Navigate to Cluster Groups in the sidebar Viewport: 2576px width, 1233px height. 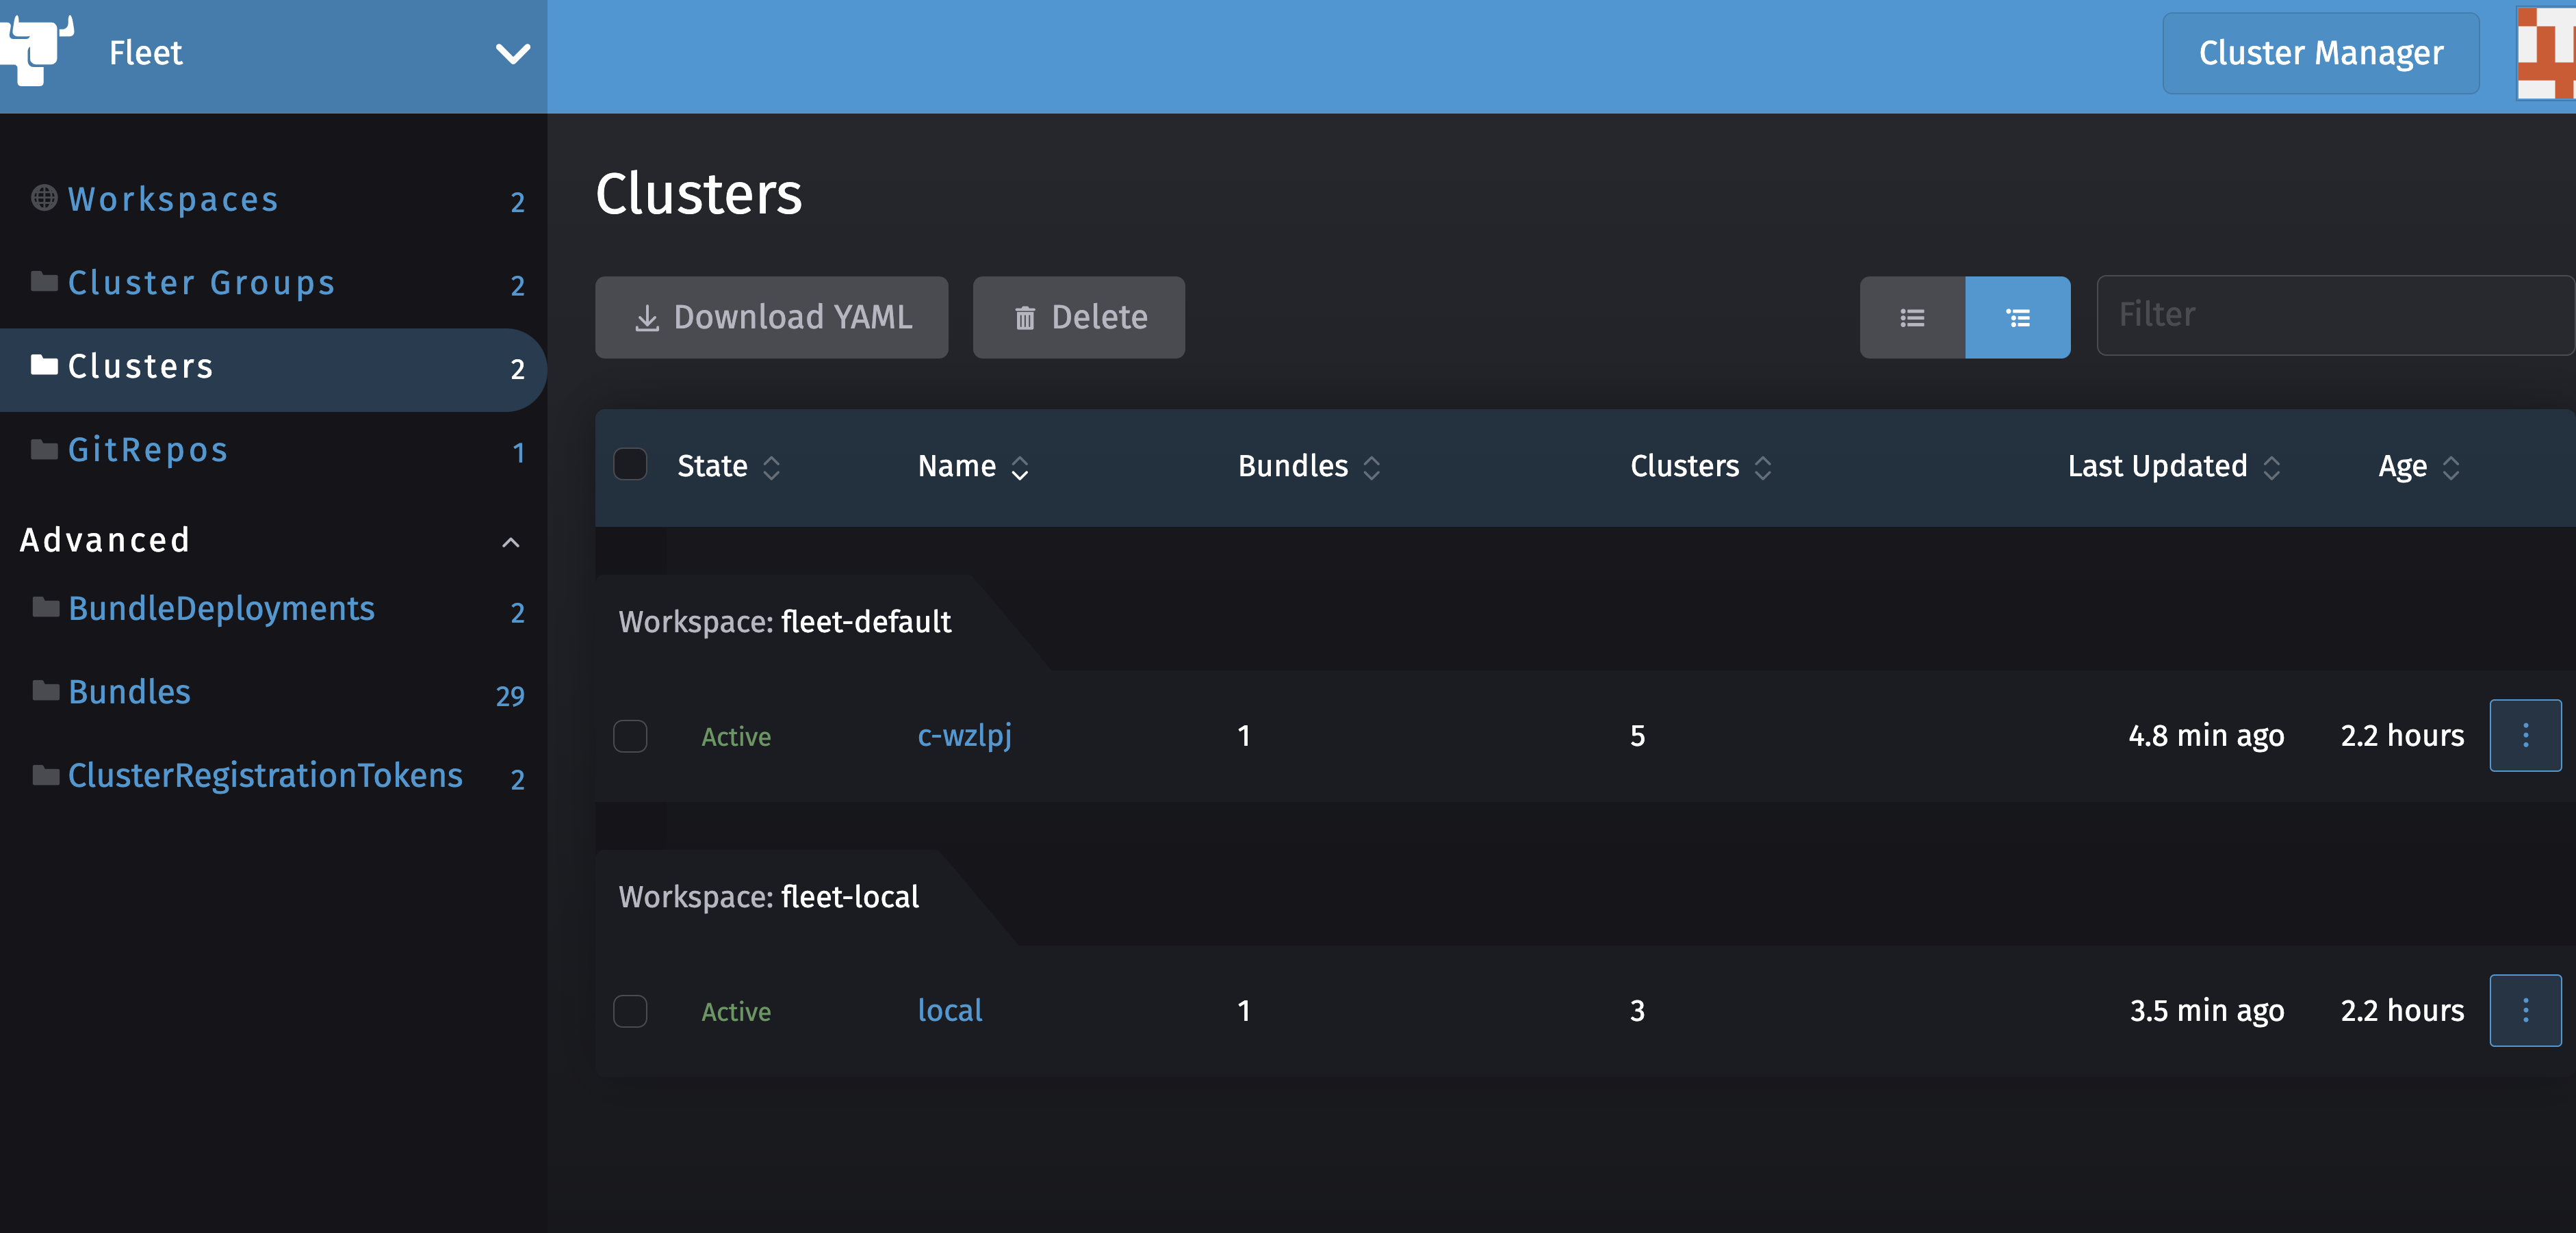201,283
